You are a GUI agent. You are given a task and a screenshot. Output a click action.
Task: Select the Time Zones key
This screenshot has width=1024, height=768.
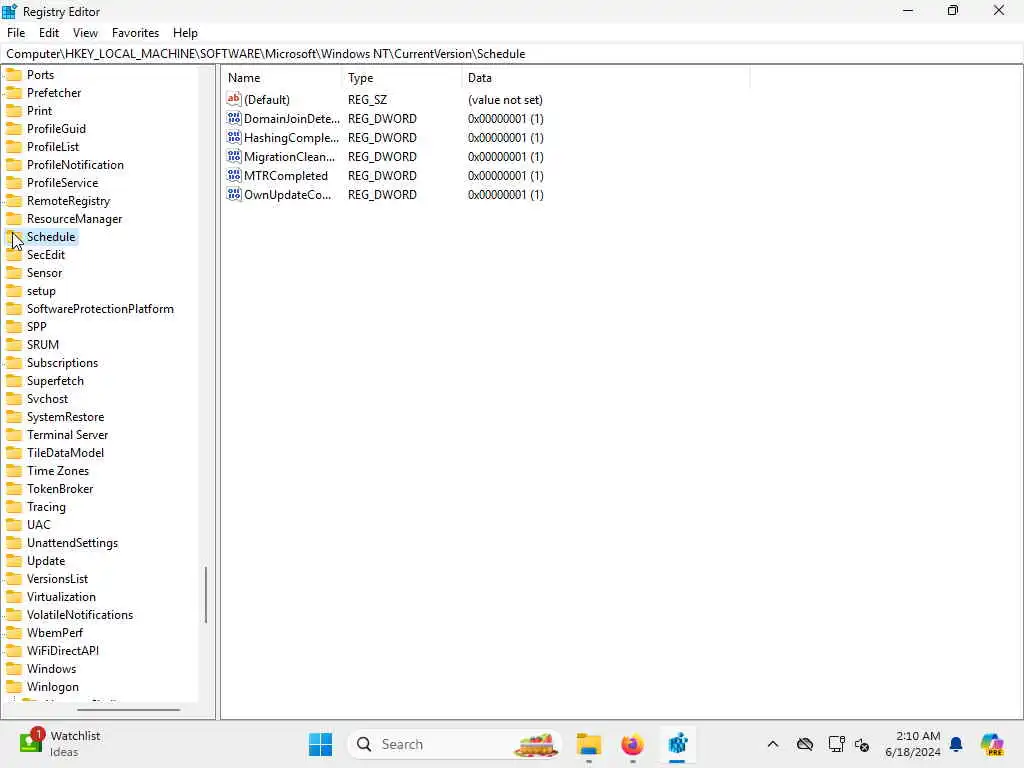[x=57, y=470]
